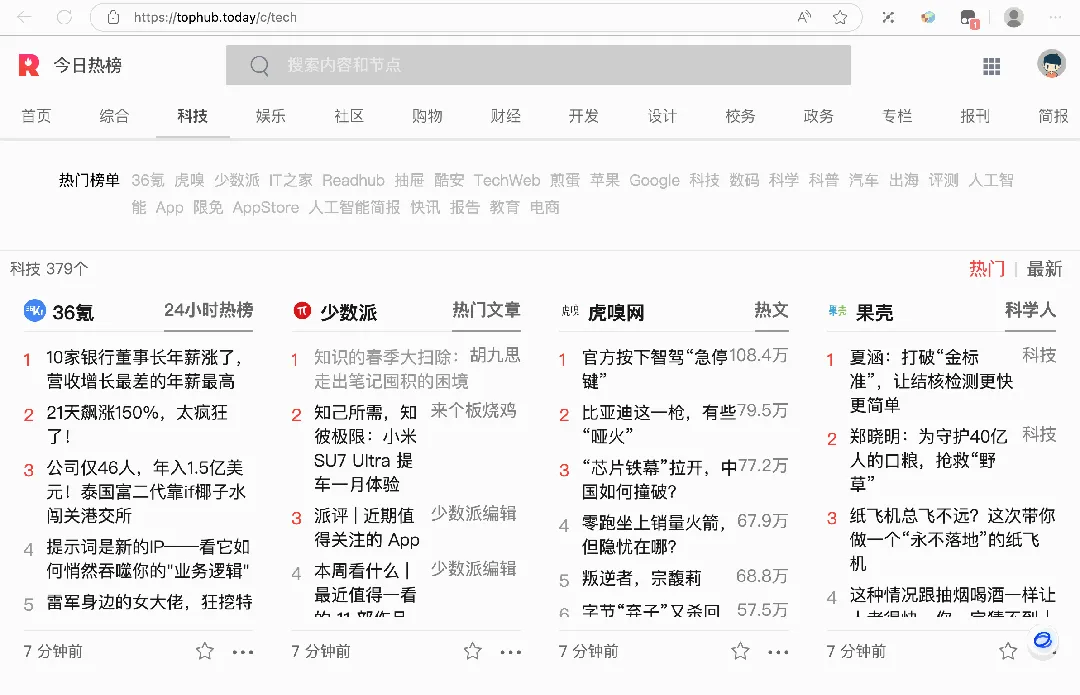The width and height of the screenshot is (1080, 695).
Task: Click the floating blue assistant icon
Action: coord(1043,640)
